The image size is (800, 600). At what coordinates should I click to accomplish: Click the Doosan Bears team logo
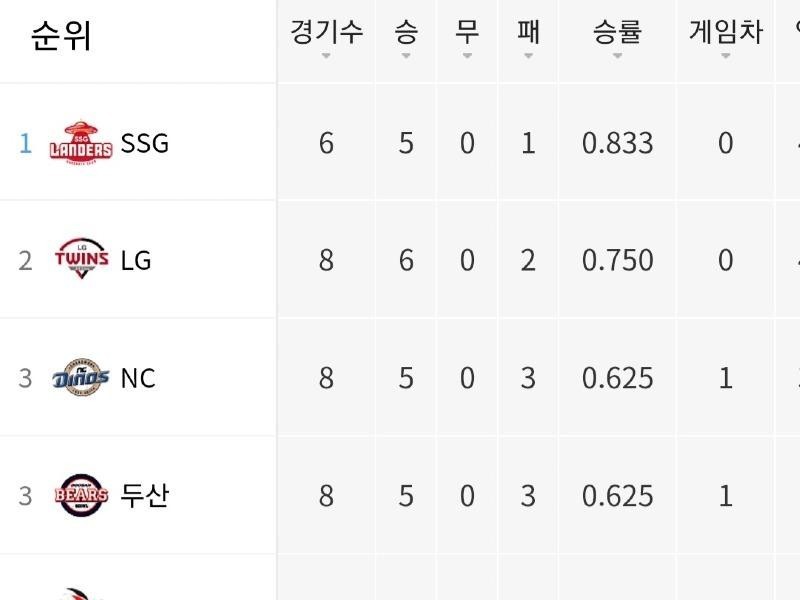(x=81, y=495)
